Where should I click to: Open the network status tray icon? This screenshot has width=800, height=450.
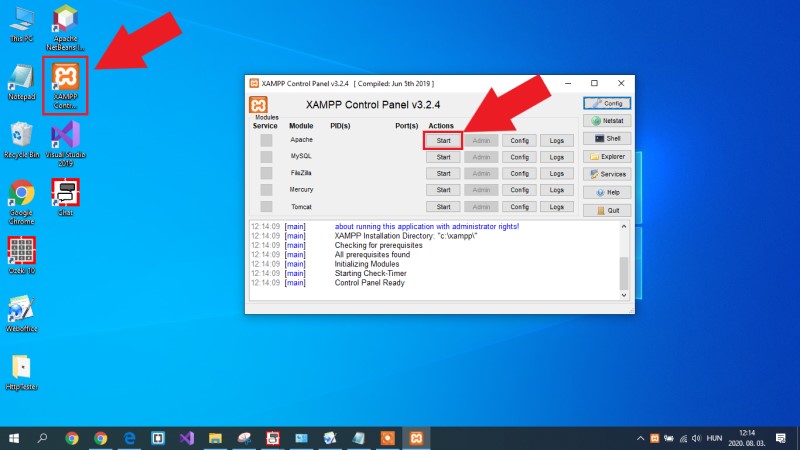[x=683, y=439]
